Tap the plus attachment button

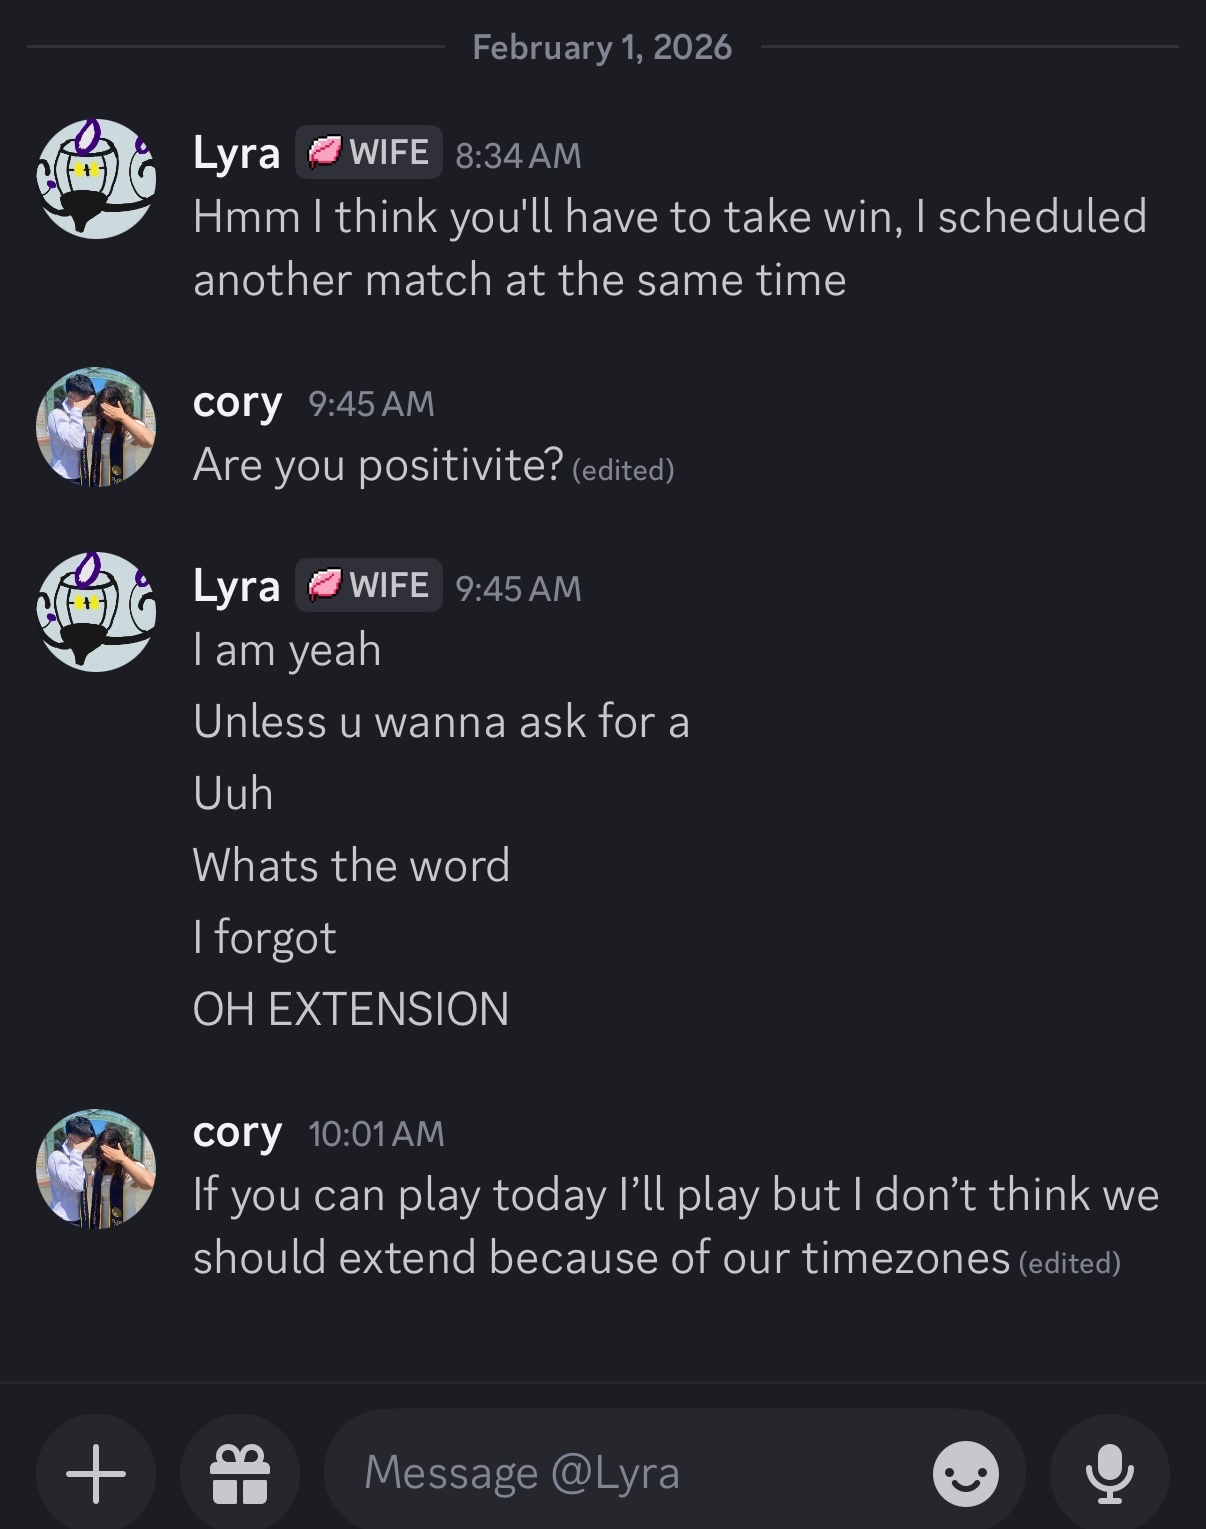point(96,1473)
